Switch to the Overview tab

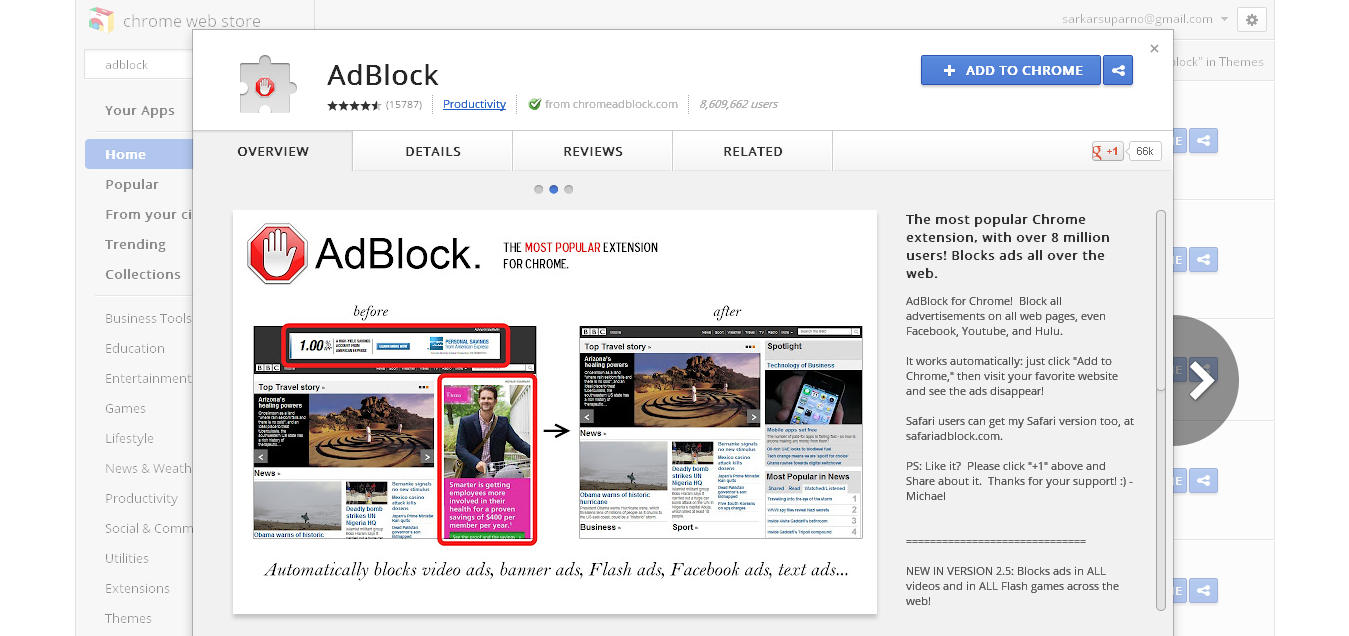(273, 152)
